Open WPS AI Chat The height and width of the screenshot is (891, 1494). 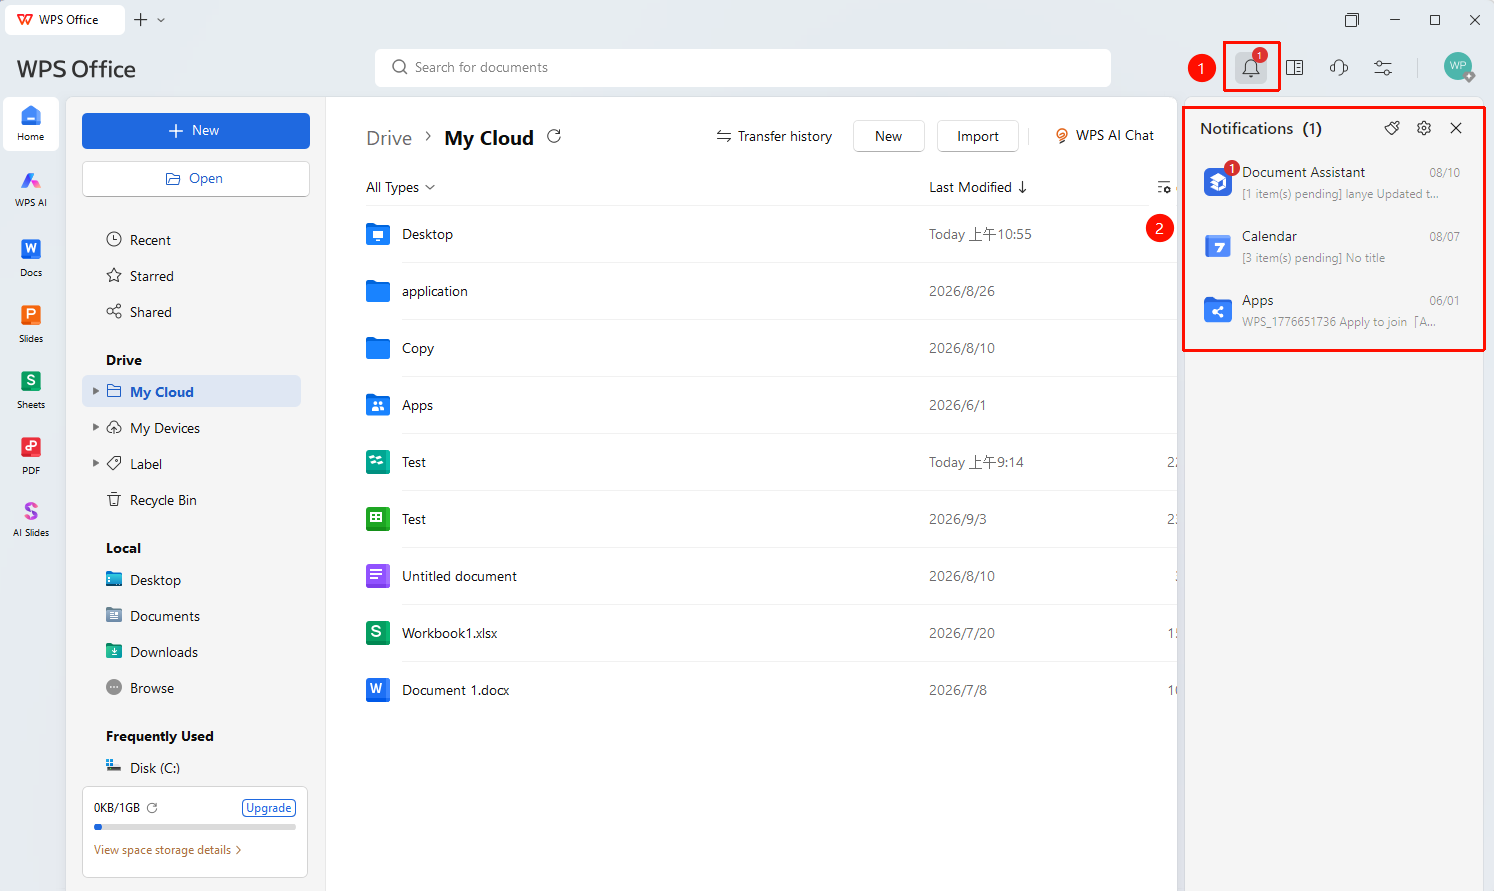click(1104, 136)
